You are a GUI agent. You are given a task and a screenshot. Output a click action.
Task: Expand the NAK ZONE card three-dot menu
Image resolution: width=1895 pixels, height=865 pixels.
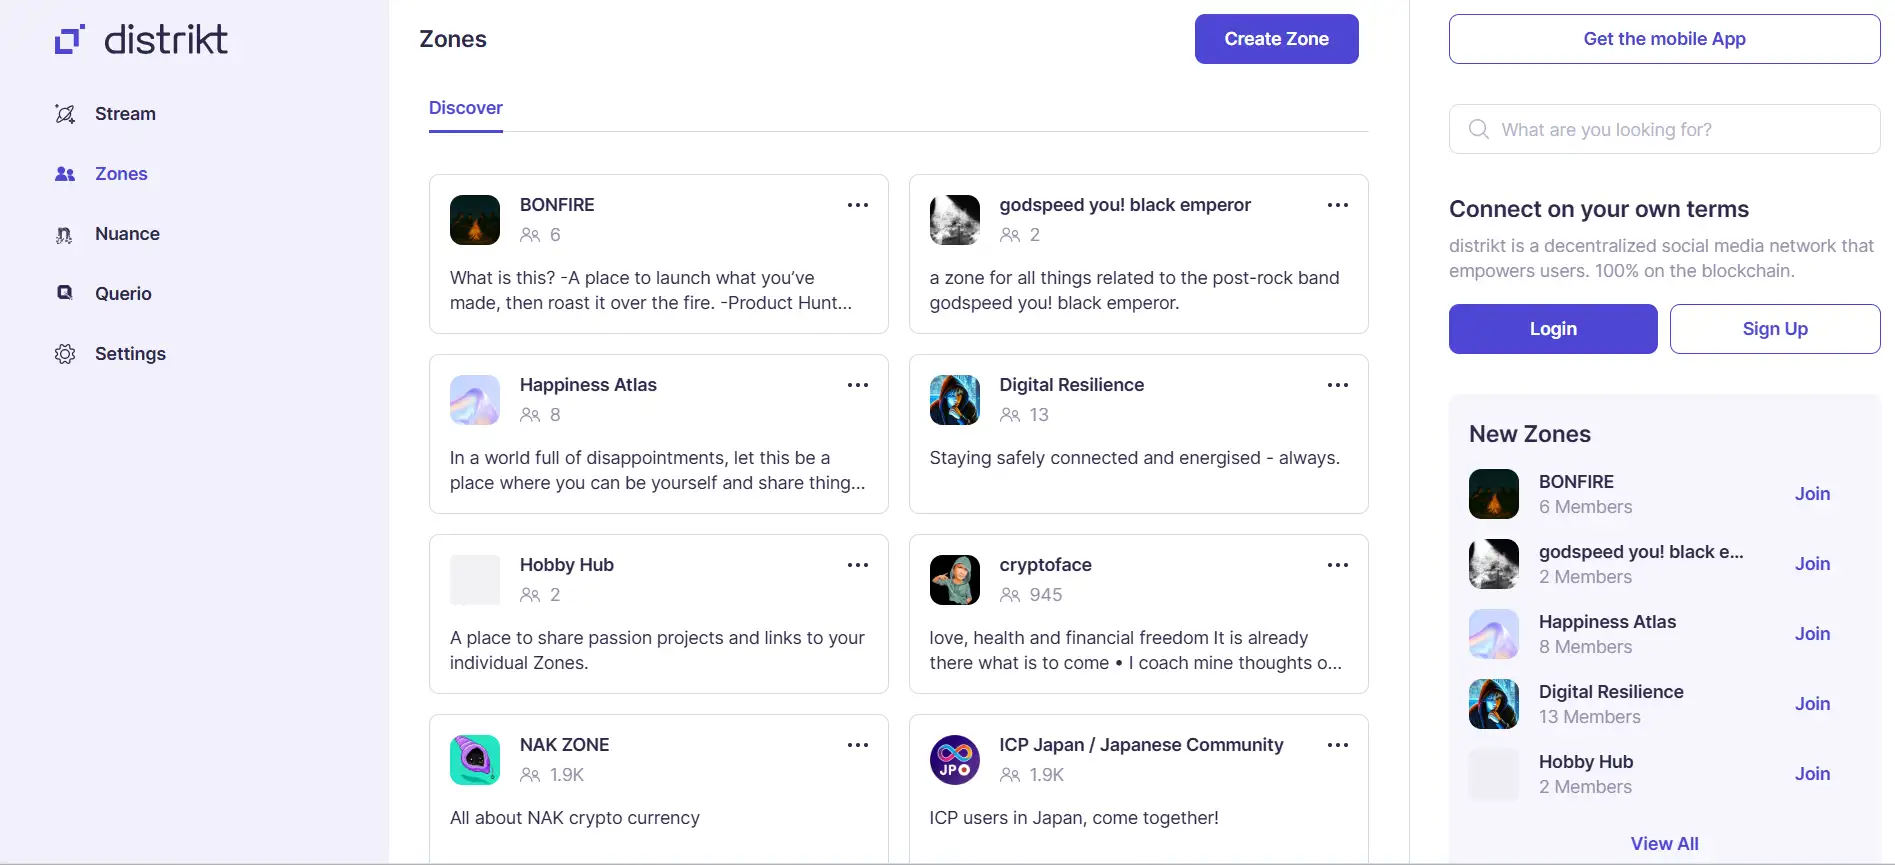[858, 745]
